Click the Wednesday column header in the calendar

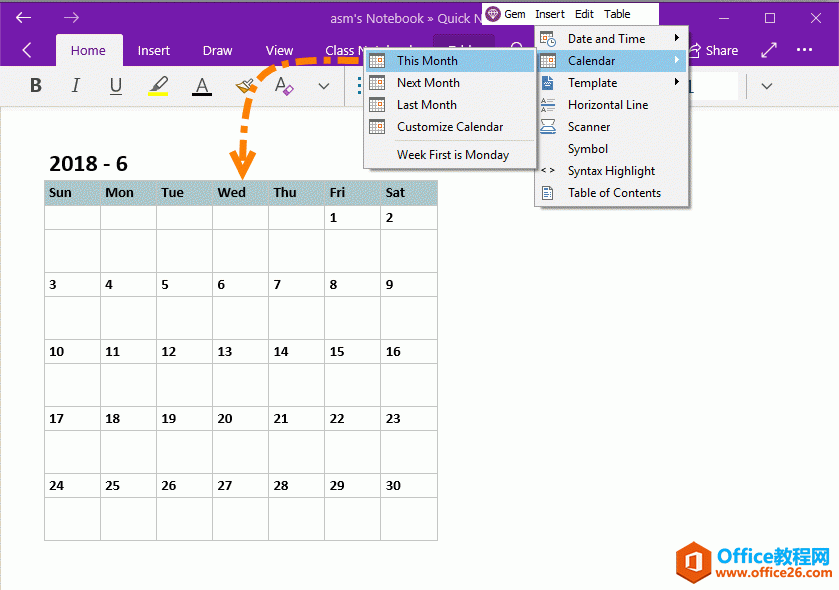(231, 193)
